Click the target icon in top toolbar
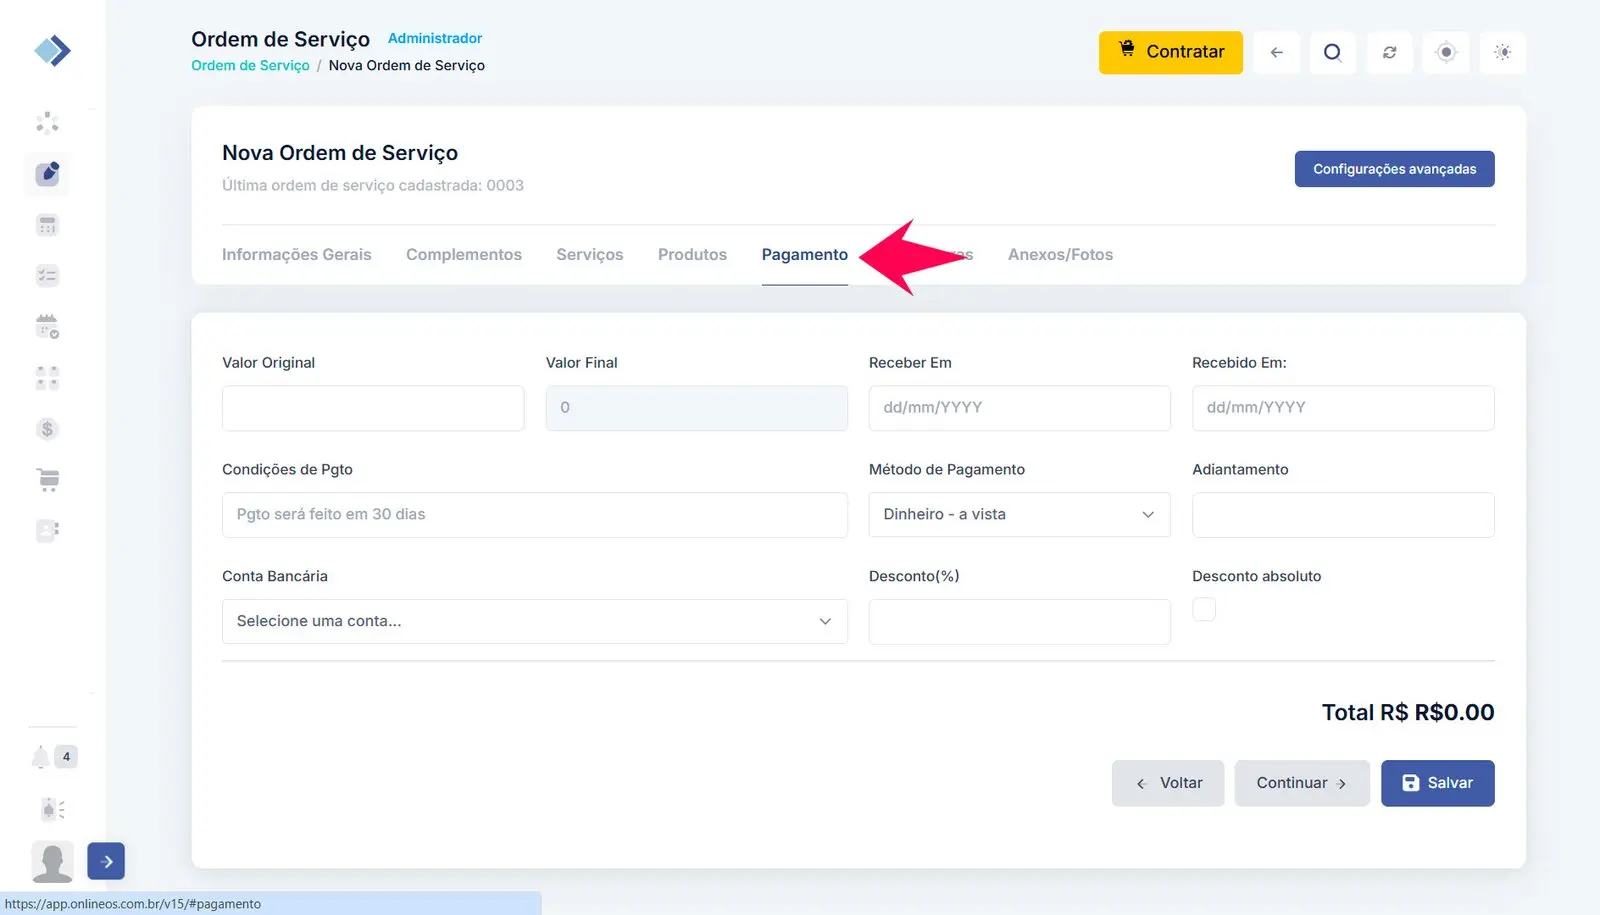 tap(1446, 52)
